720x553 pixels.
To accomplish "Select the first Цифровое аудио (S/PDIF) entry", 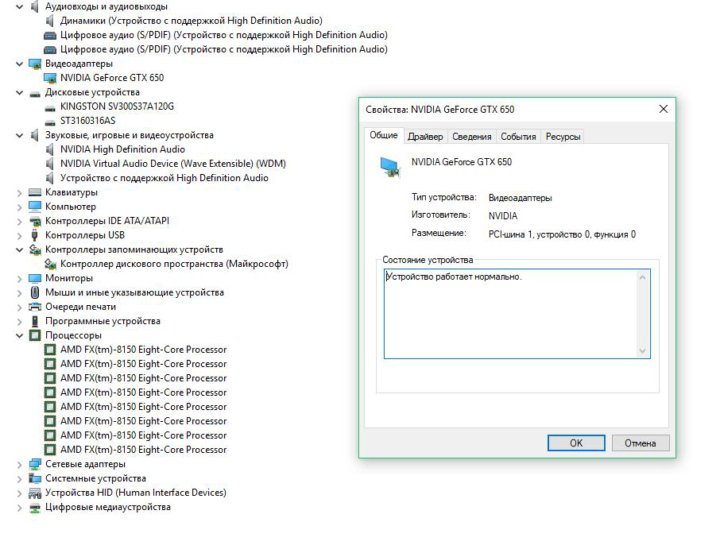I will click(x=224, y=35).
